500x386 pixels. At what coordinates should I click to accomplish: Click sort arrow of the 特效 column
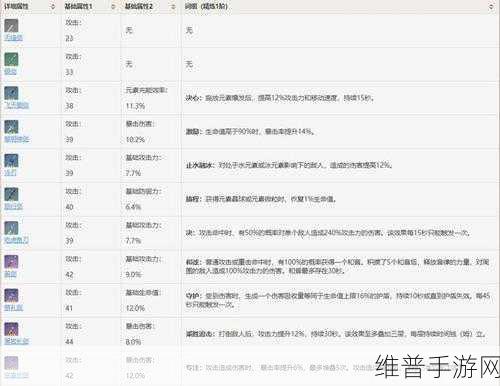tap(491, 6)
